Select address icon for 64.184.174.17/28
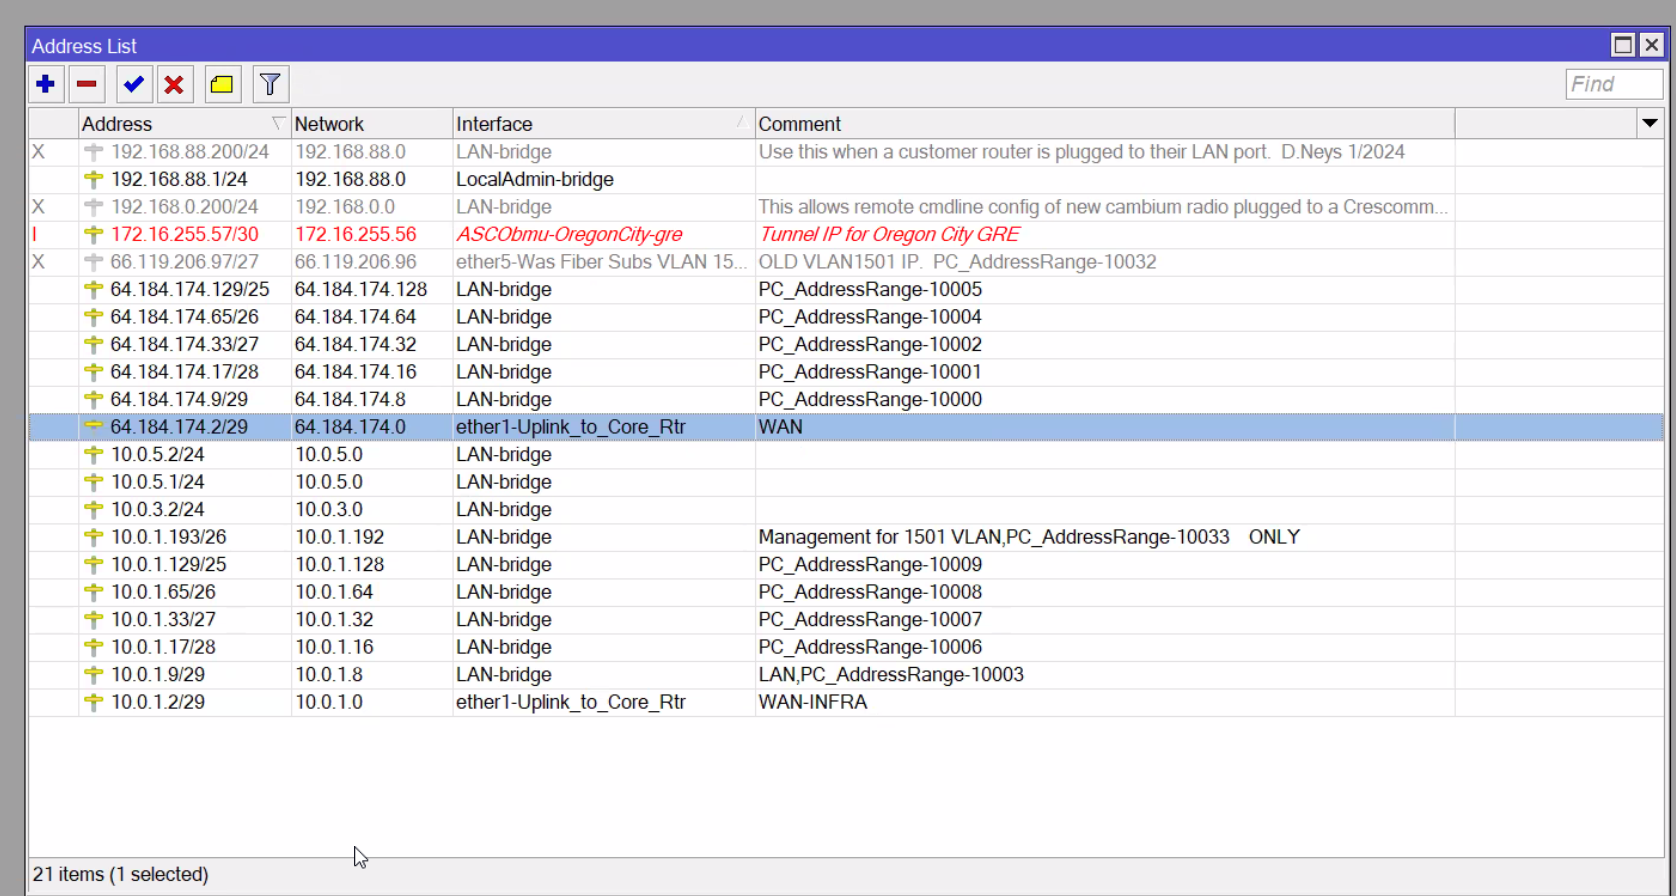The width and height of the screenshot is (1676, 896). pyautogui.click(x=94, y=372)
